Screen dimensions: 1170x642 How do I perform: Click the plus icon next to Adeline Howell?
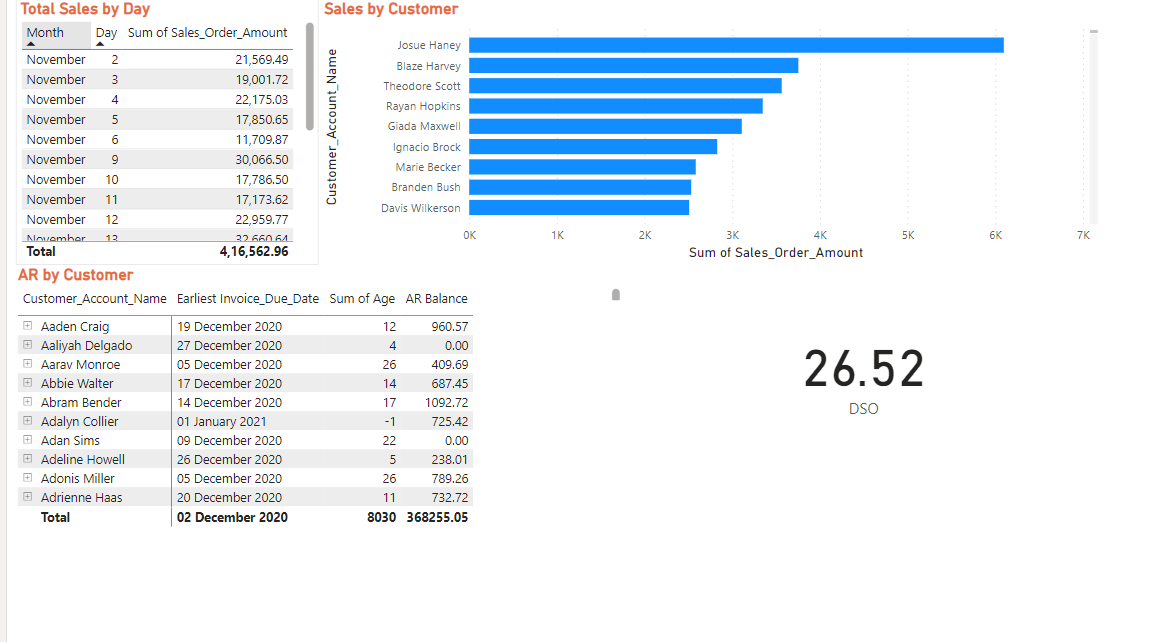27,459
